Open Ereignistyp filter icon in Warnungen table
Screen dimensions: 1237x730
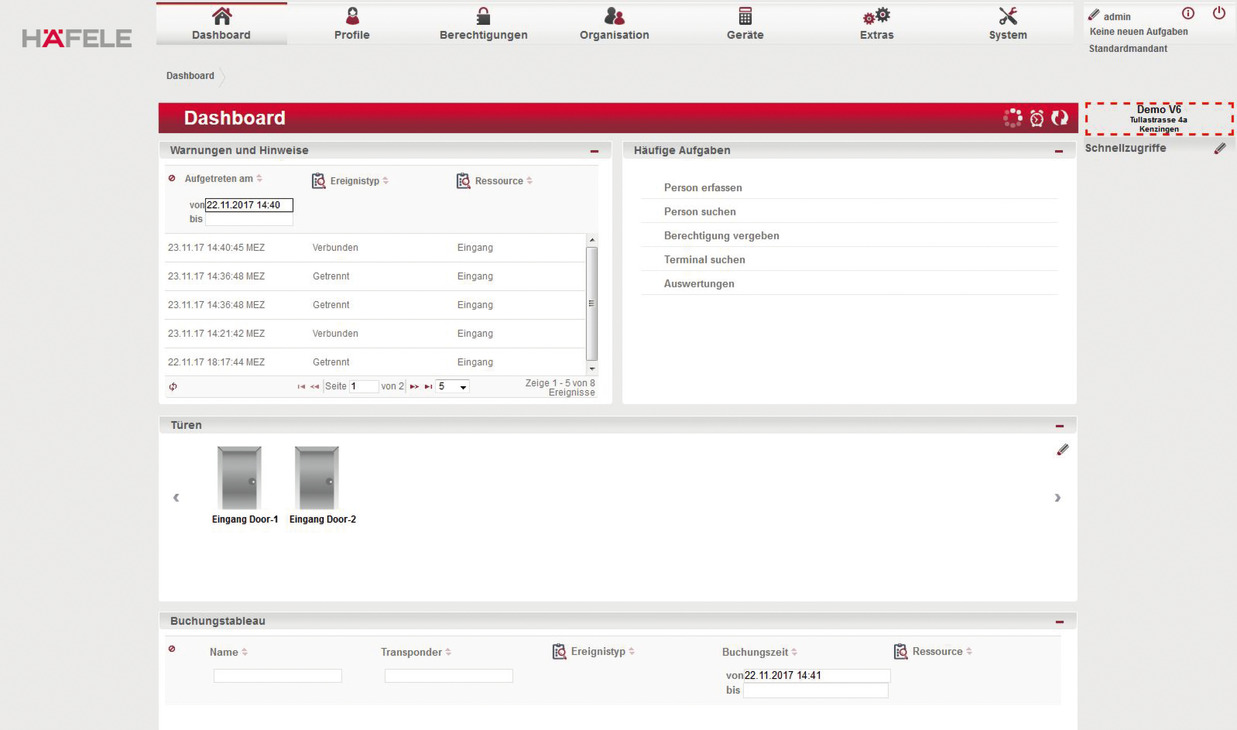(319, 181)
